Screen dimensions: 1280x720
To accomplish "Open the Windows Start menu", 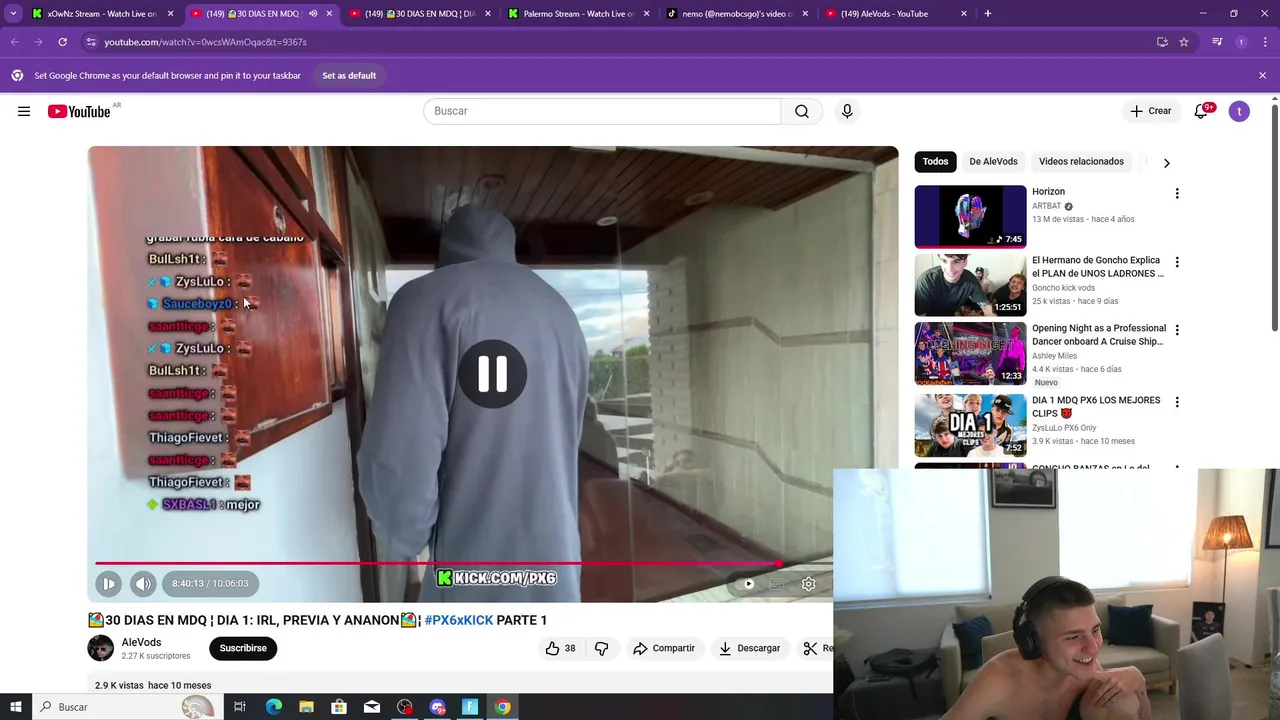I will coord(16,707).
